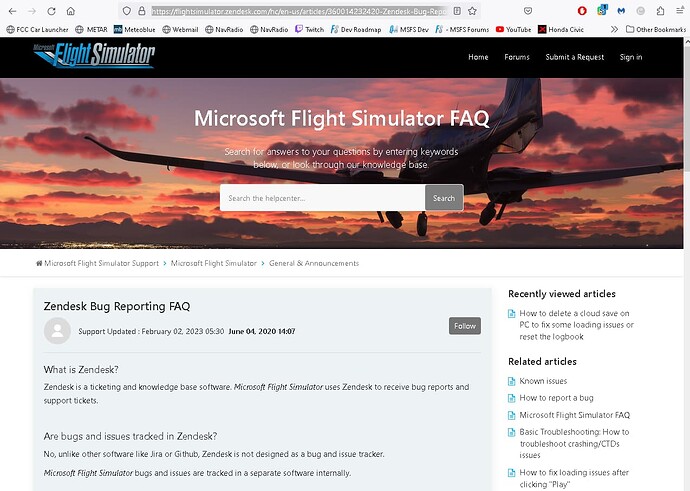Screen dimensions: 690x491
Task: Open the METAR bookmark
Action: 91,29
